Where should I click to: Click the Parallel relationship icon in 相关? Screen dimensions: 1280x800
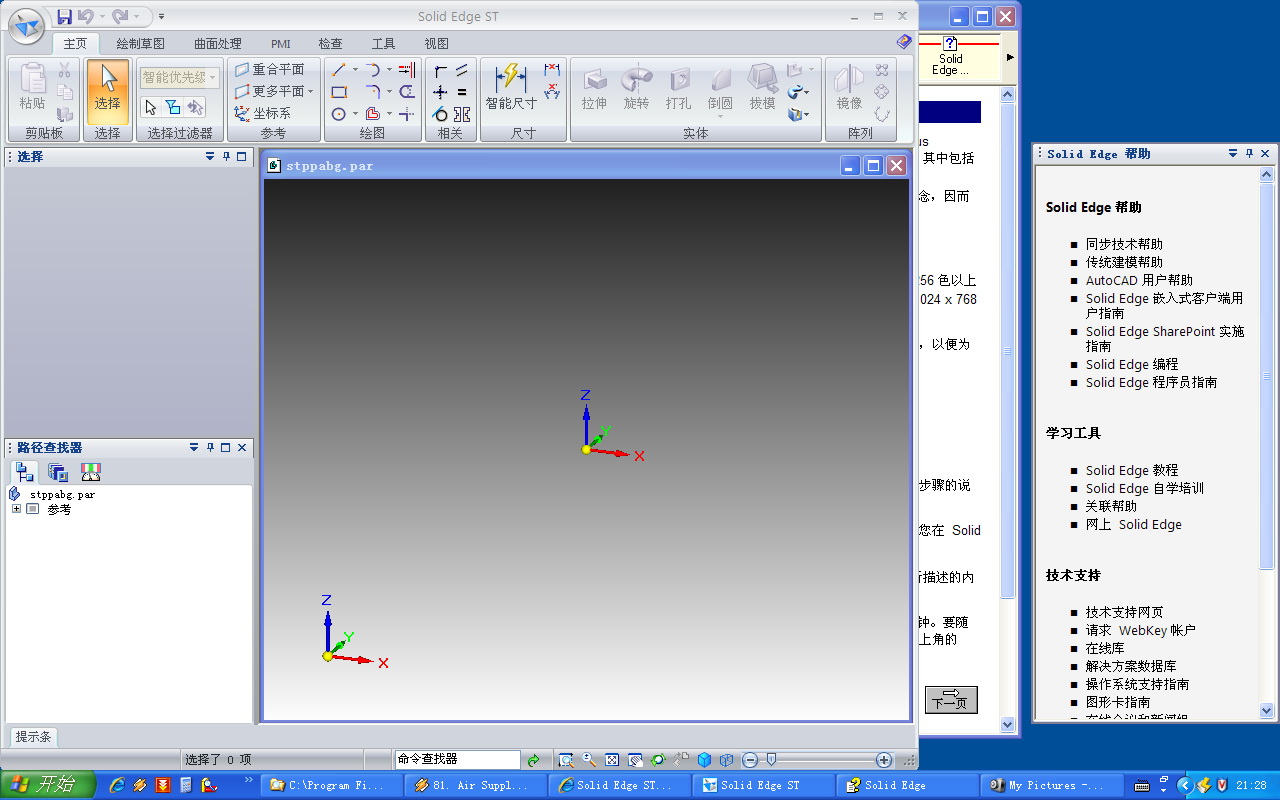tap(462, 70)
